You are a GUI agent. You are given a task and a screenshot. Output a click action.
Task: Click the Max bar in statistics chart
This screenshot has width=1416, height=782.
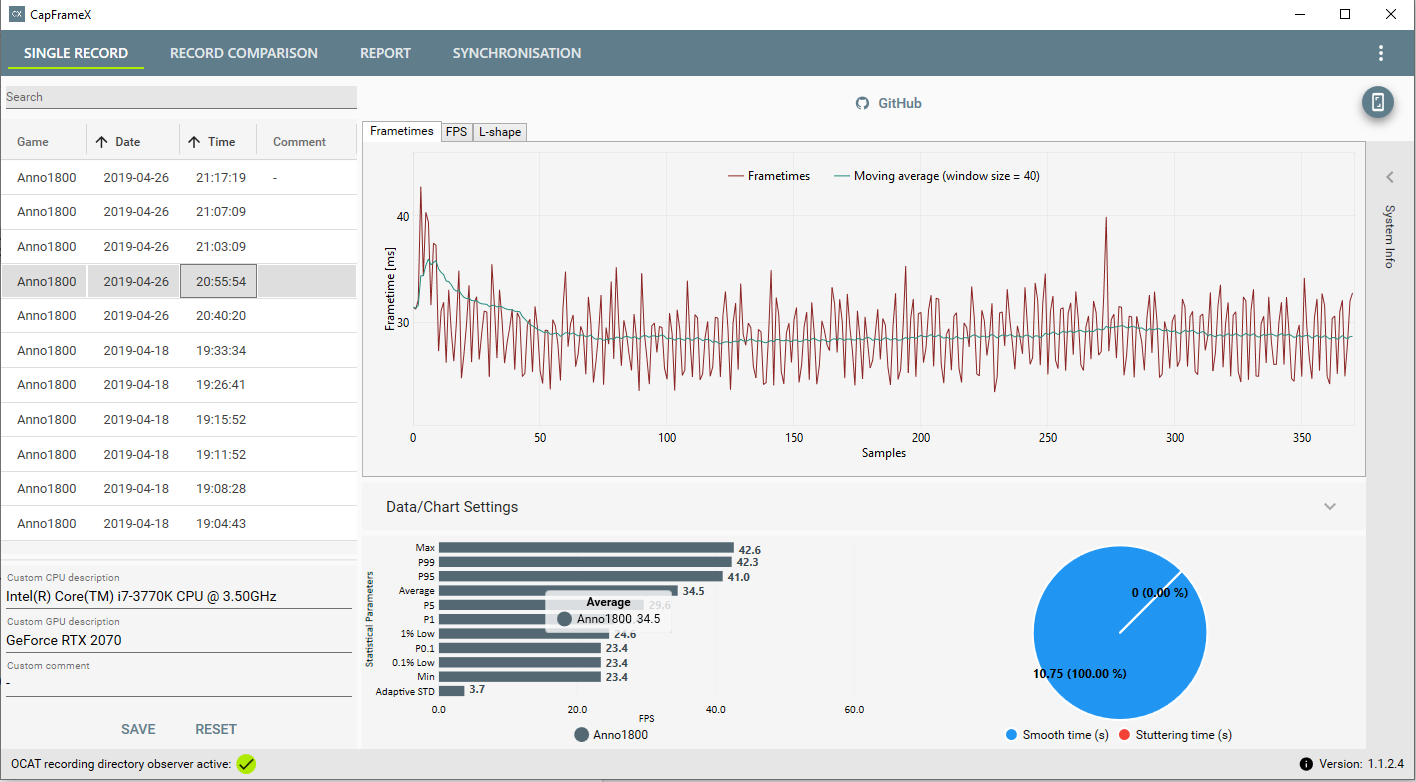click(x=586, y=548)
